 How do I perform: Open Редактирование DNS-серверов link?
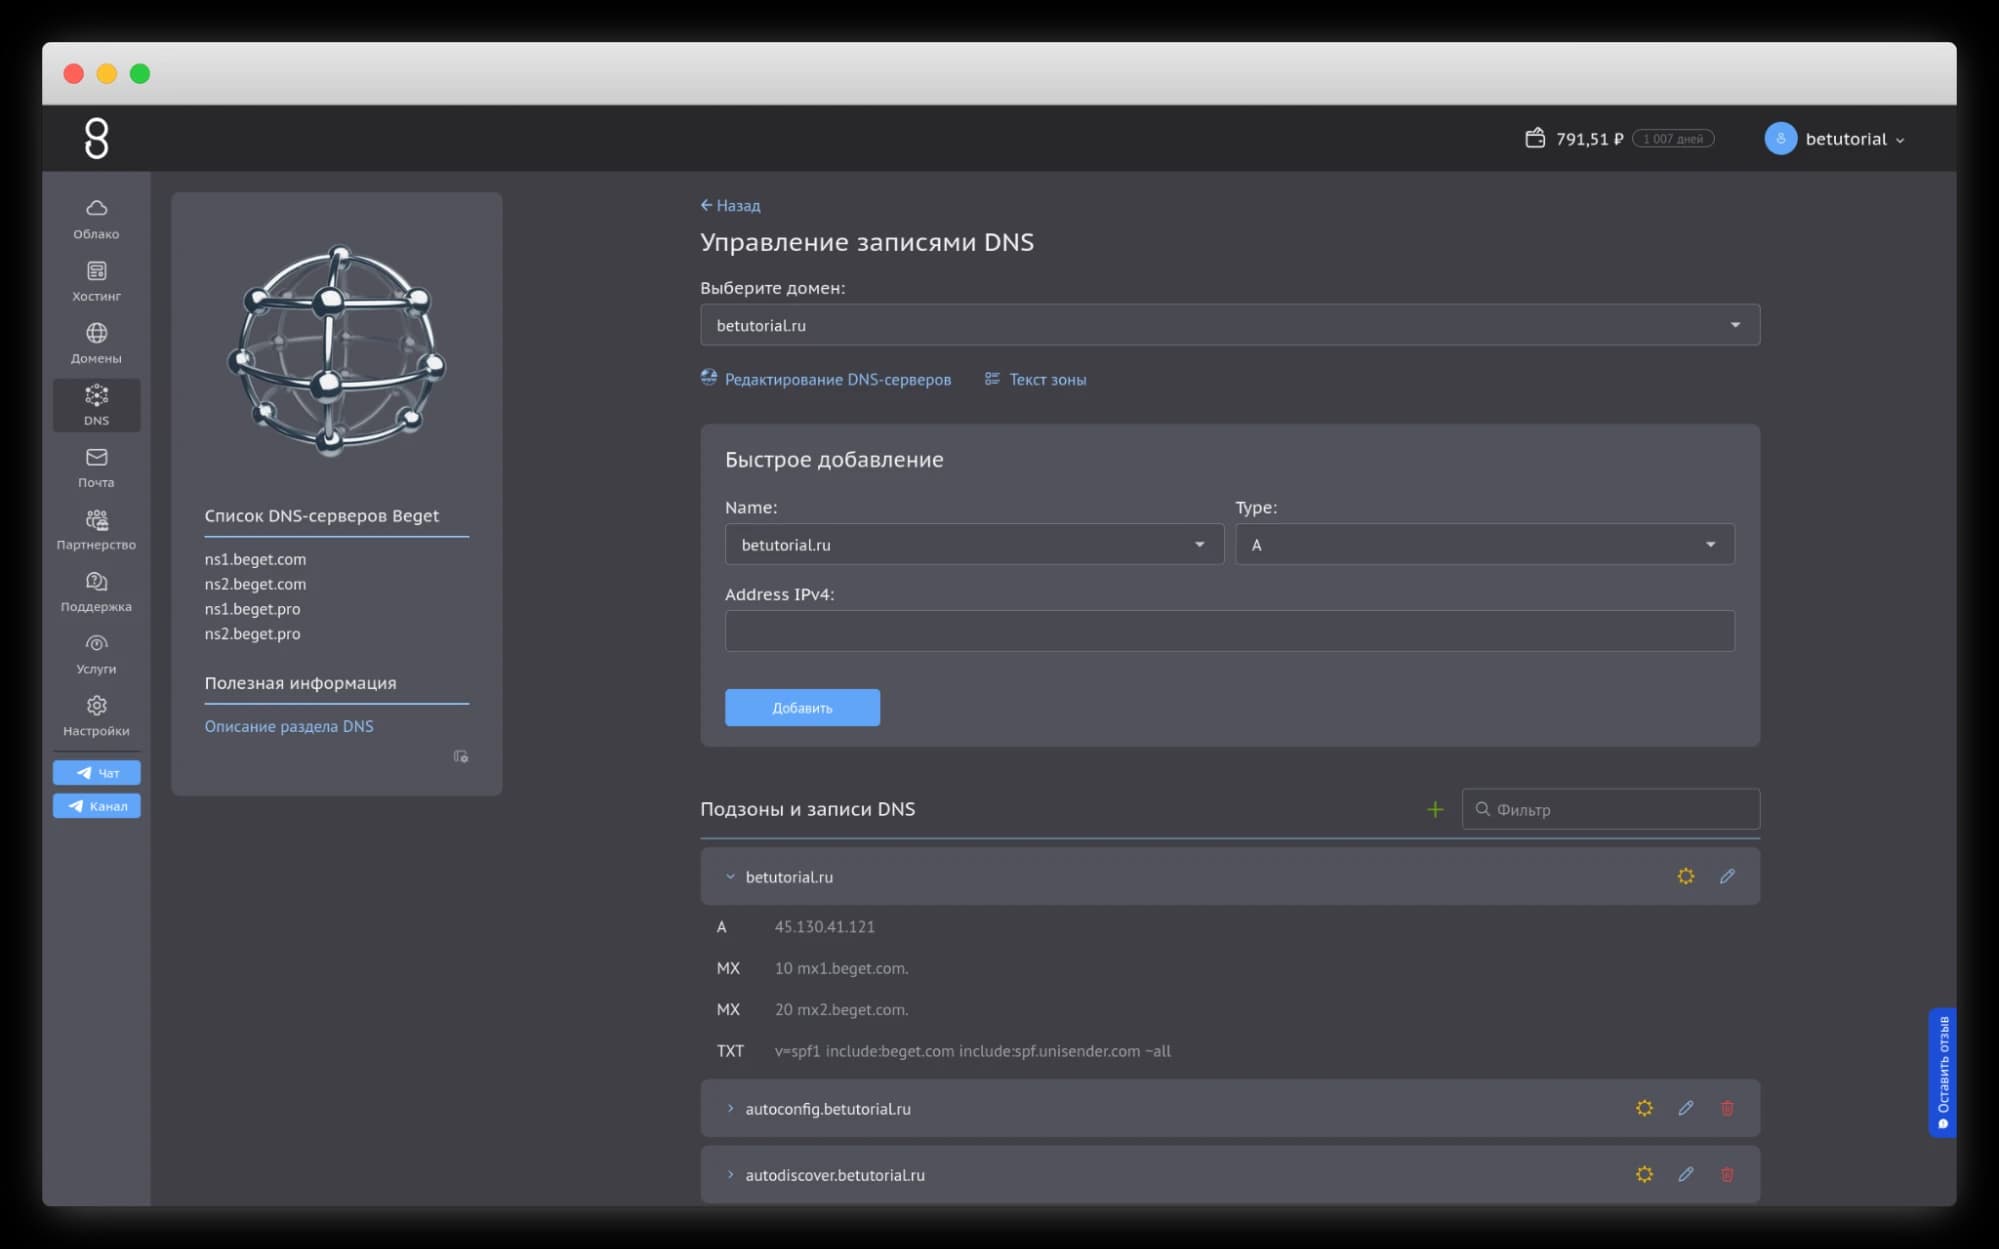(x=826, y=379)
